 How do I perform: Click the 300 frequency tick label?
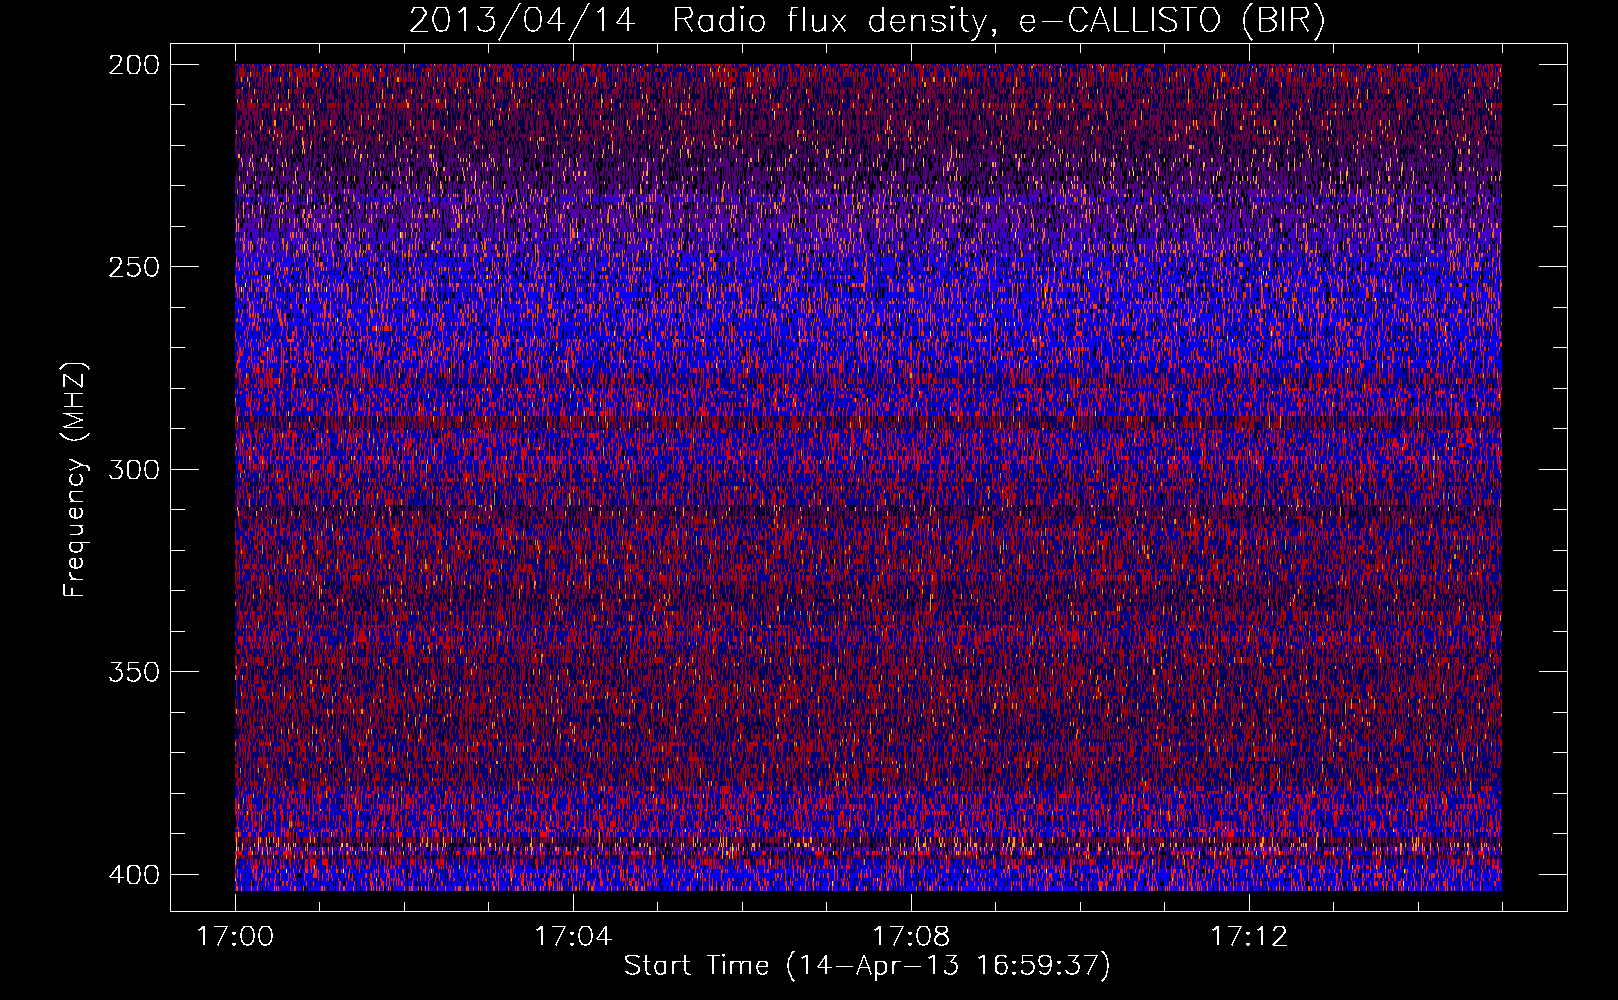tap(133, 469)
